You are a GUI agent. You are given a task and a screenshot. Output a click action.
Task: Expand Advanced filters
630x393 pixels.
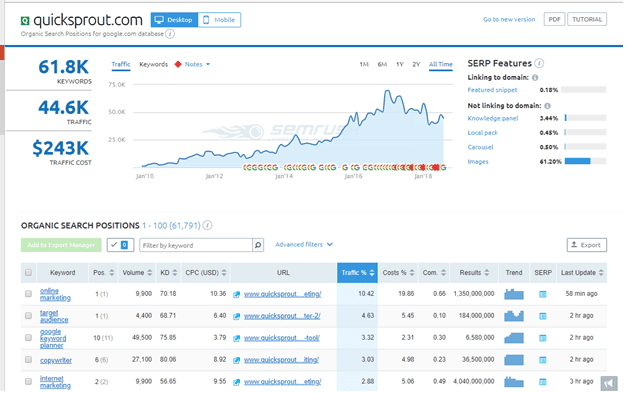coord(304,244)
